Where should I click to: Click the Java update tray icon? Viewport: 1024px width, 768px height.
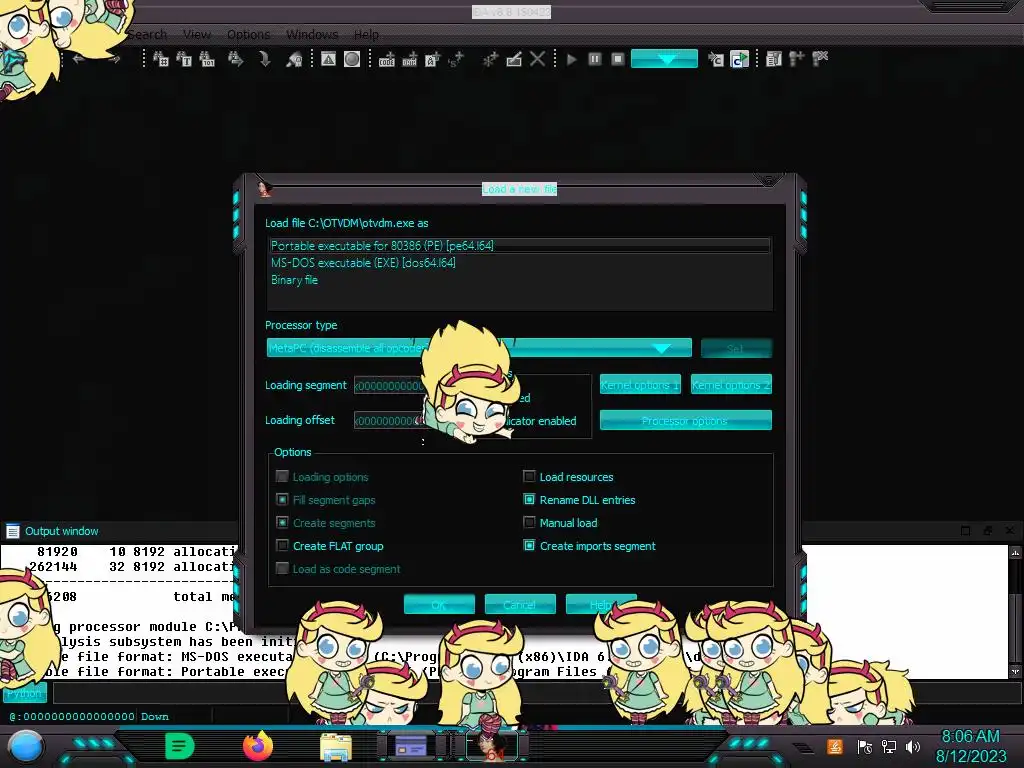coord(835,746)
